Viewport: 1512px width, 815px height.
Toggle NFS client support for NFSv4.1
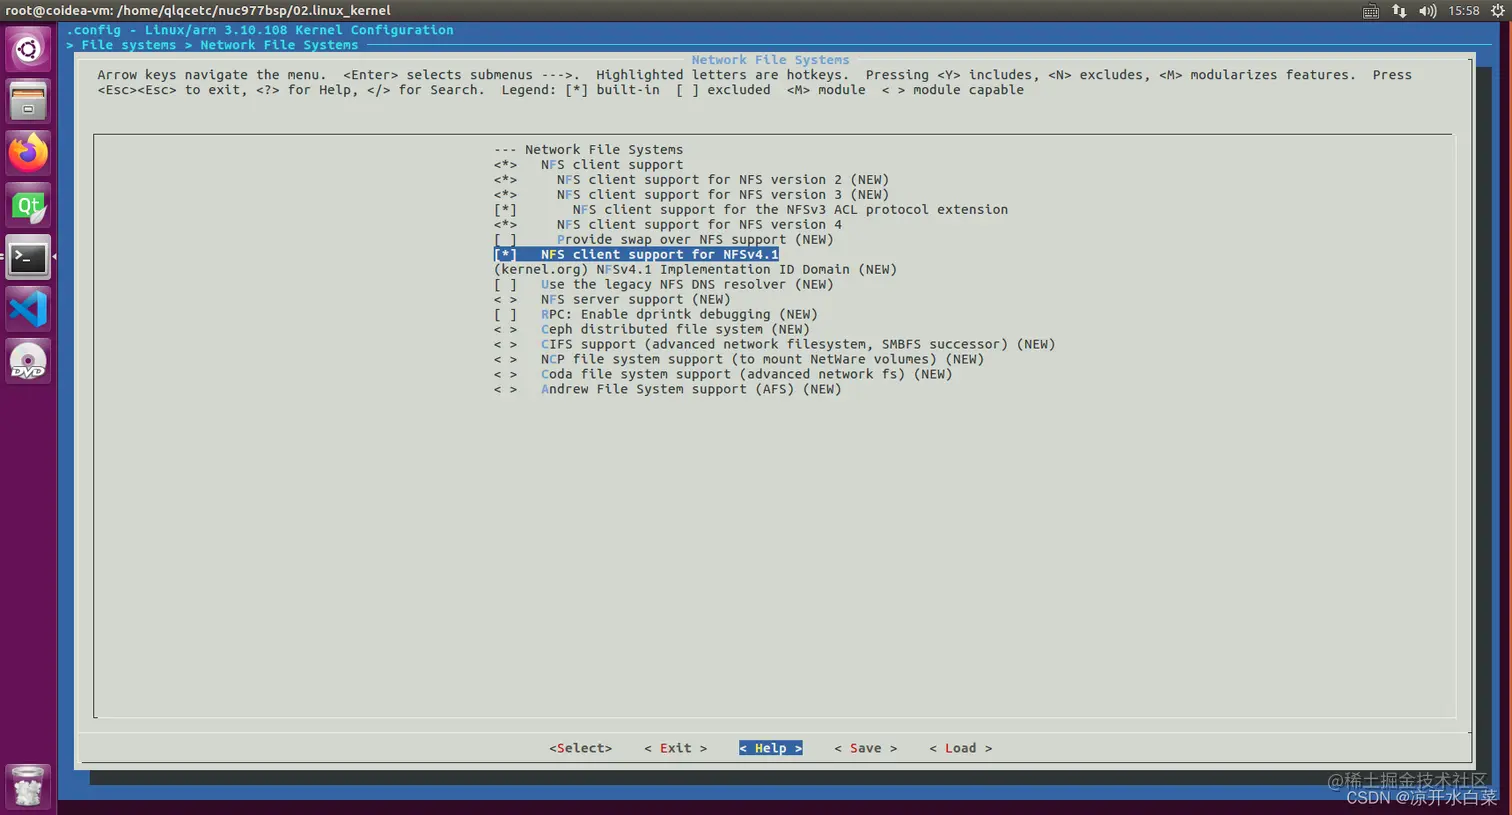(636, 255)
